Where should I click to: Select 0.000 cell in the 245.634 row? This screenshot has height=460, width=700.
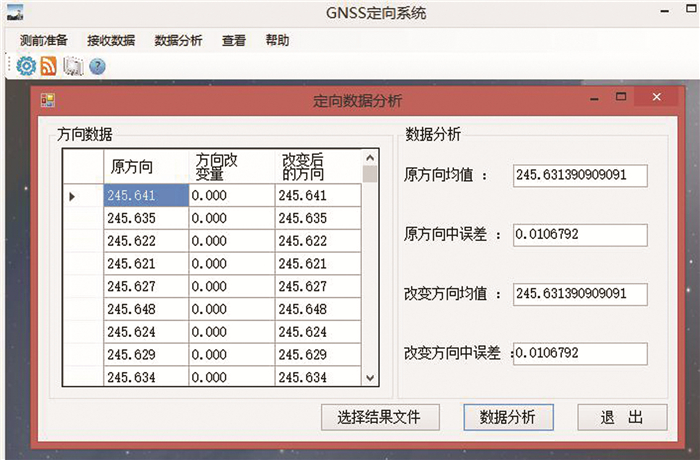pyautogui.click(x=232, y=376)
